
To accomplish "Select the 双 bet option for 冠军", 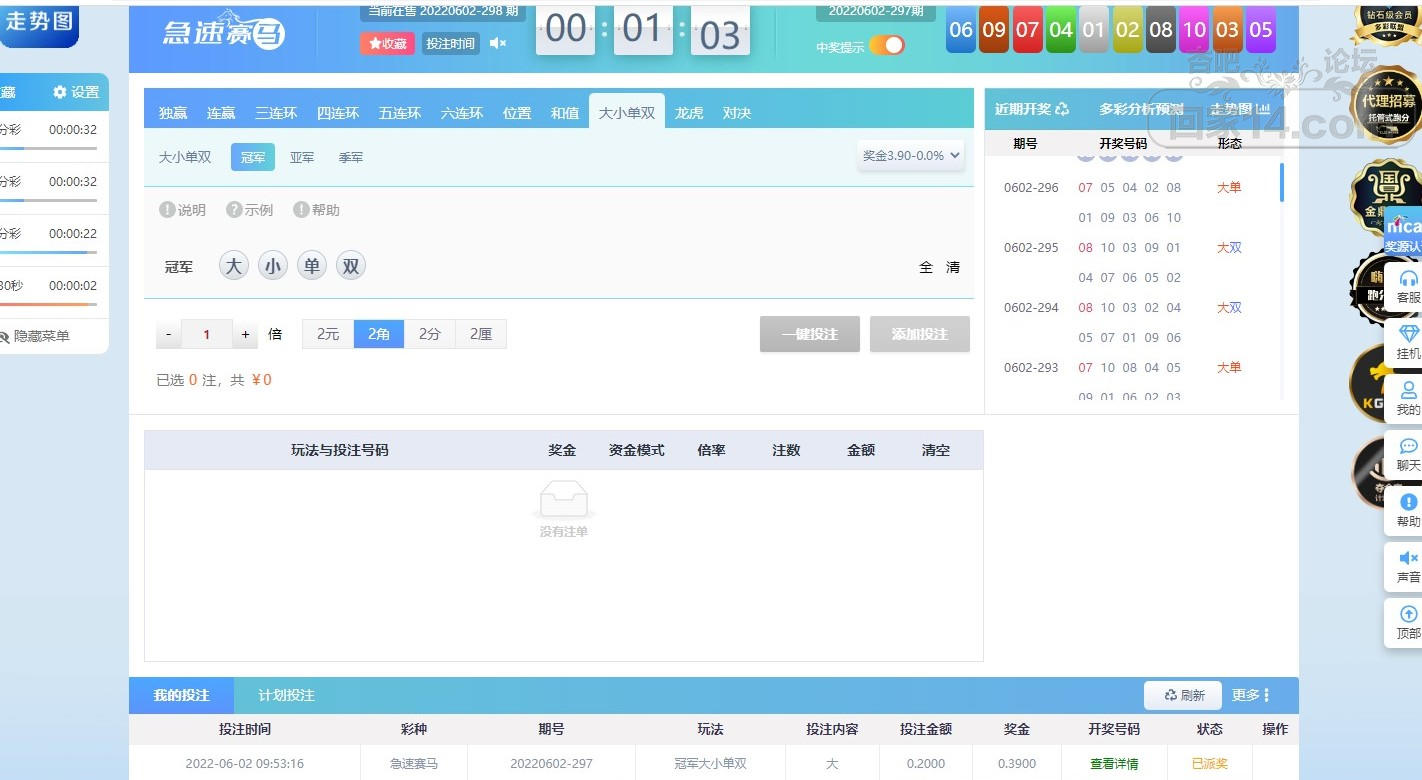I will tap(350, 266).
